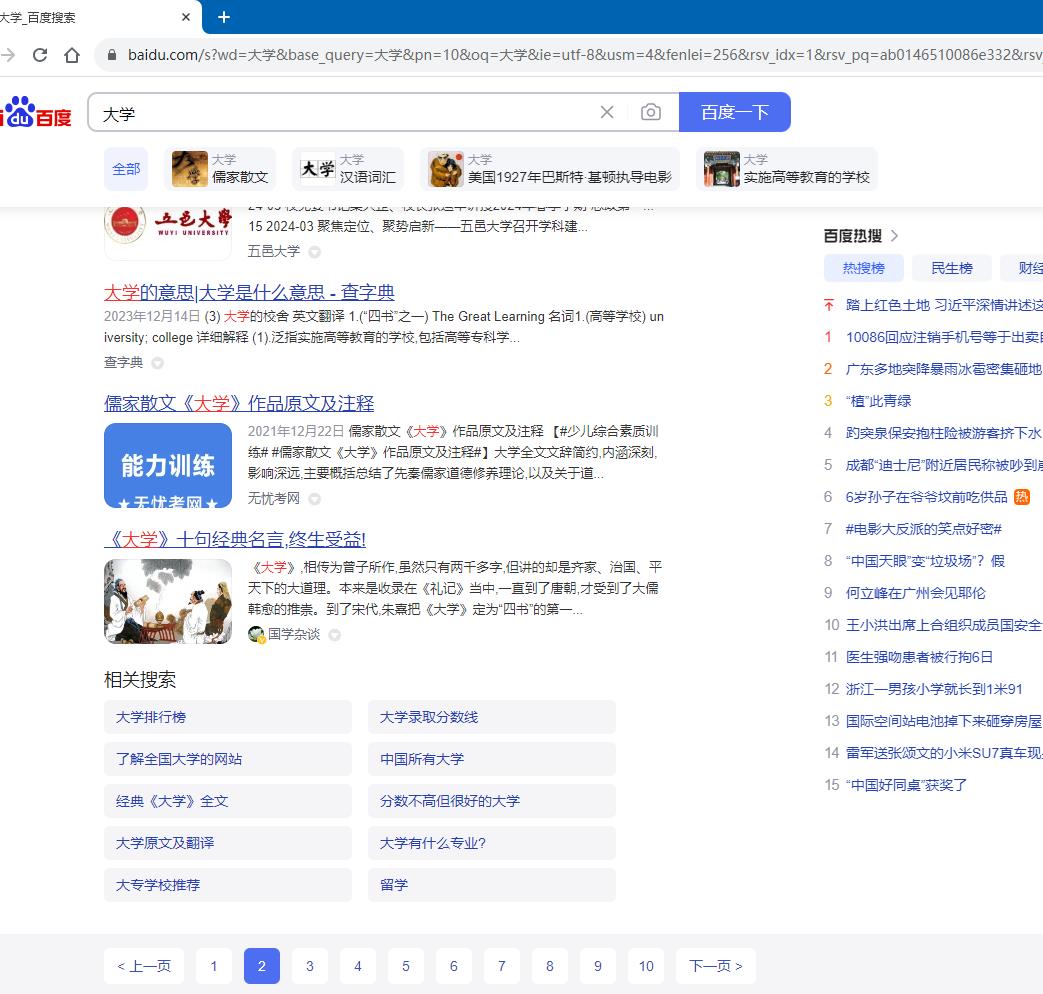The height and width of the screenshot is (994, 1043).
Task: Click the shield icon next to 查字典
Action: point(158,363)
